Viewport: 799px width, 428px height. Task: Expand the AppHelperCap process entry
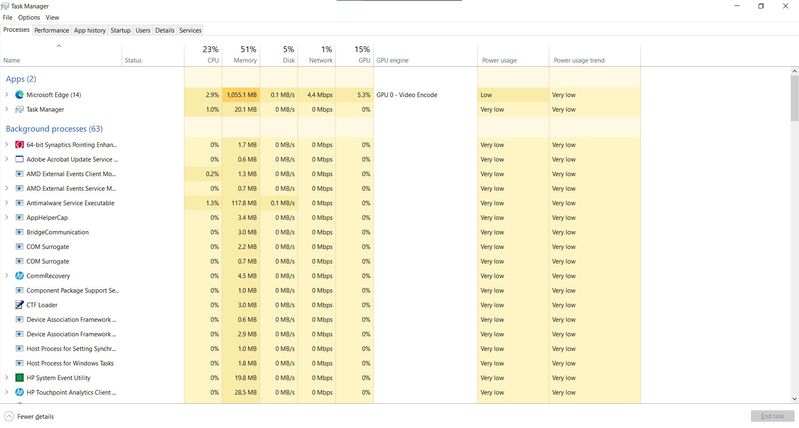pos(7,218)
